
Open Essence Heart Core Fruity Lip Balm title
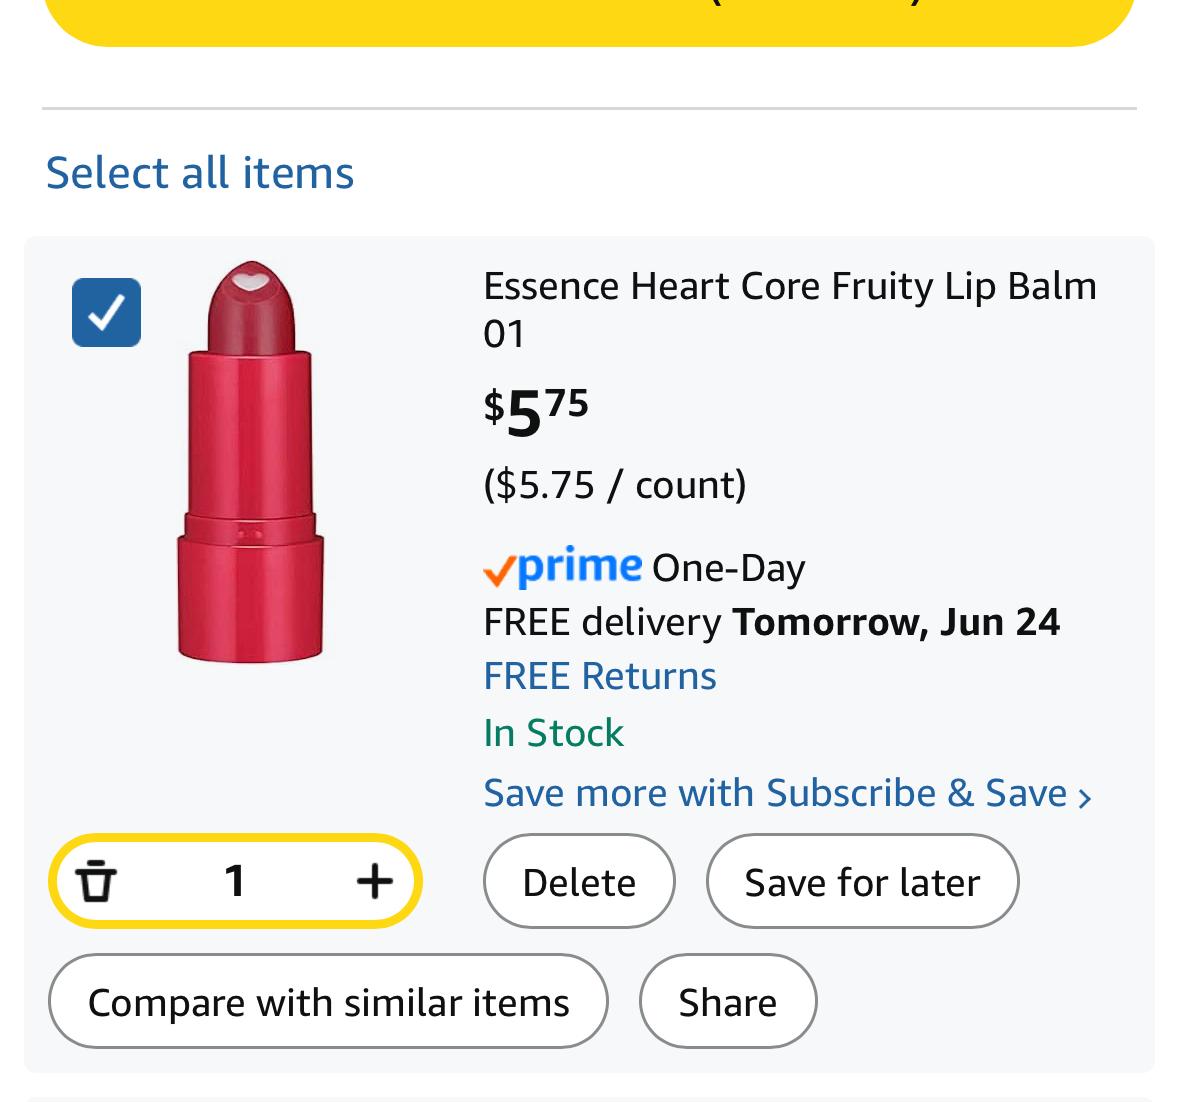coord(790,309)
